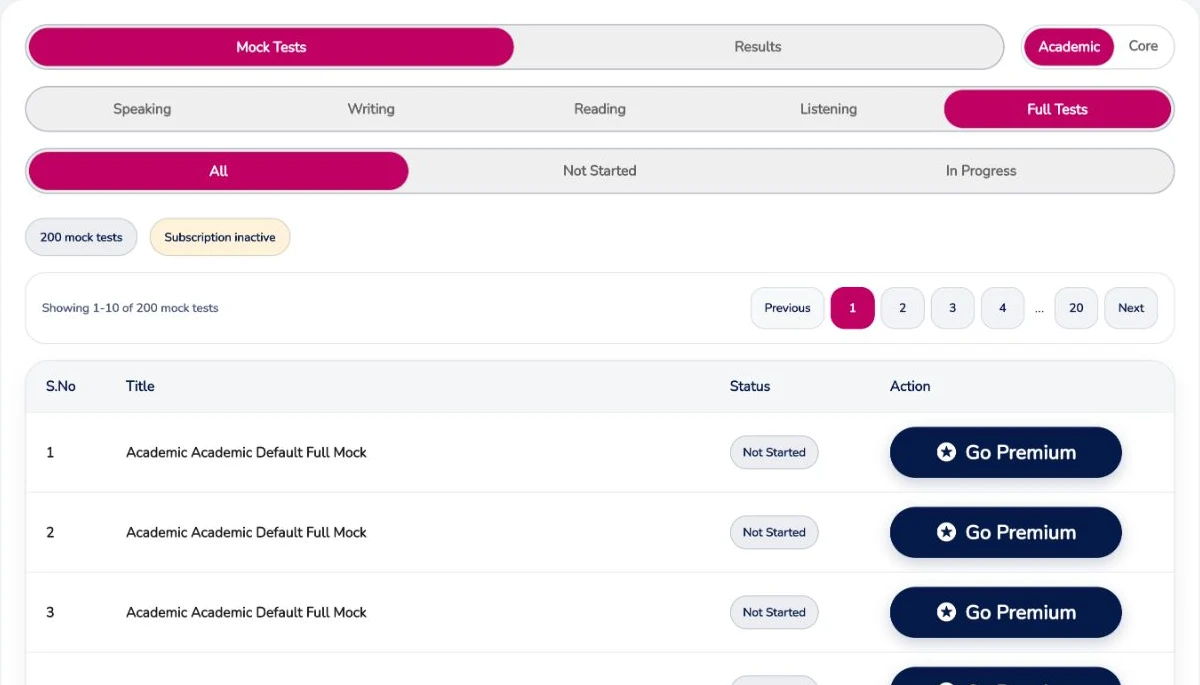Select the Academic exam type
Screen dimensions: 1200x685
(x=1069, y=47)
